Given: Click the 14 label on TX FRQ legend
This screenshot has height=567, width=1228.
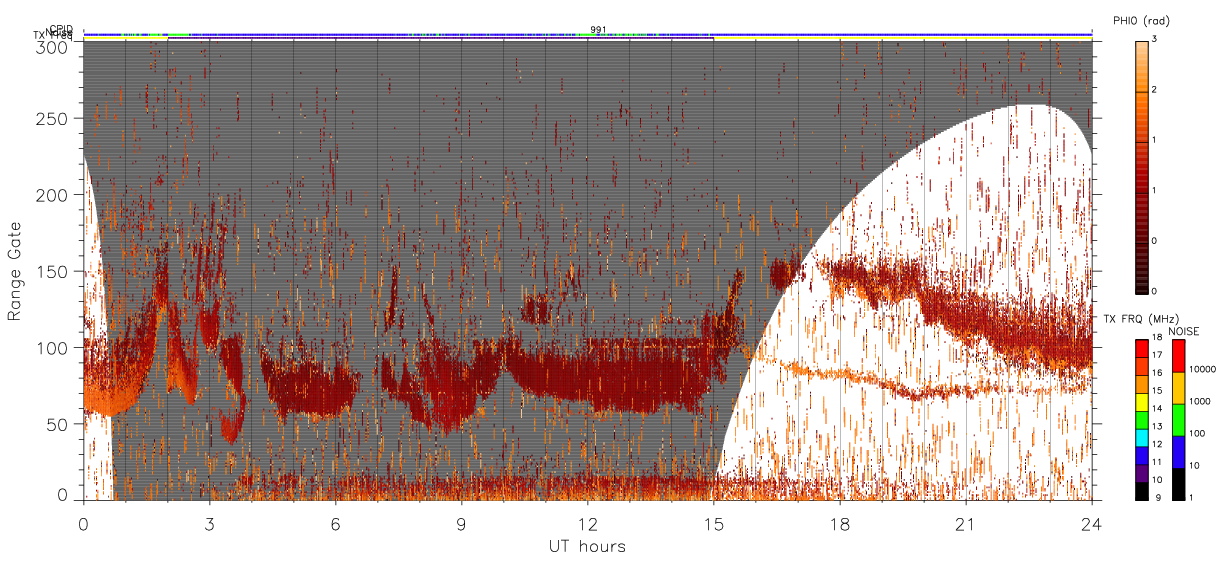Looking at the screenshot, I should [x=1157, y=408].
